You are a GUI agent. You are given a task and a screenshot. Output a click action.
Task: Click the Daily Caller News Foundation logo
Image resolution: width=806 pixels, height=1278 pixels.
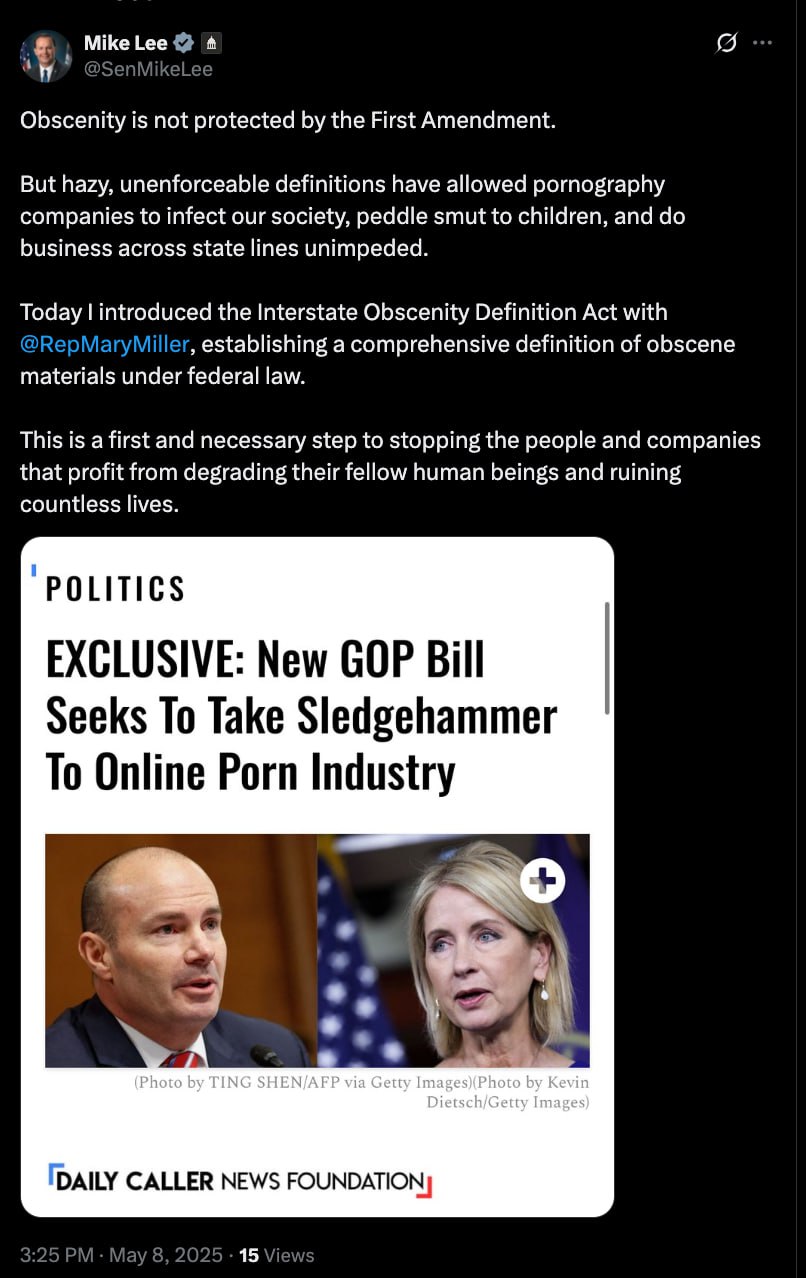click(240, 1181)
